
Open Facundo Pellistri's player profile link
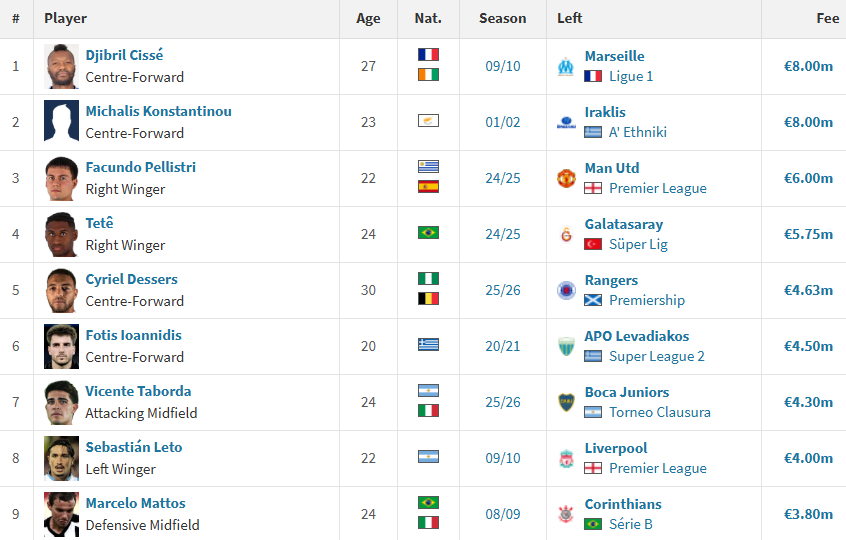(141, 168)
